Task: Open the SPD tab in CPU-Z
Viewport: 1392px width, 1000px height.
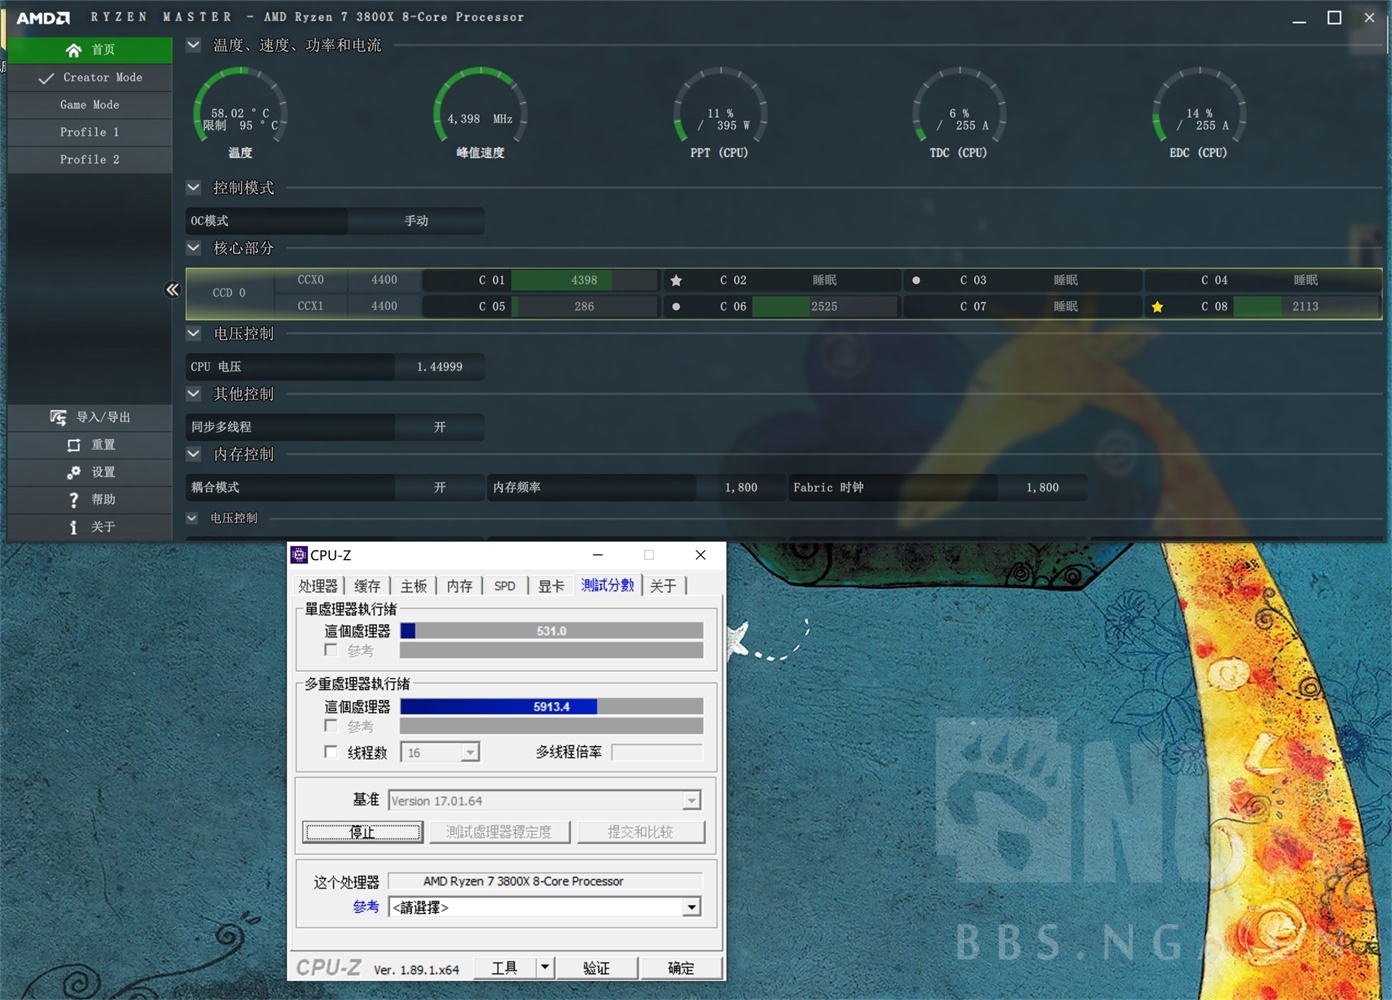Action: [x=504, y=586]
